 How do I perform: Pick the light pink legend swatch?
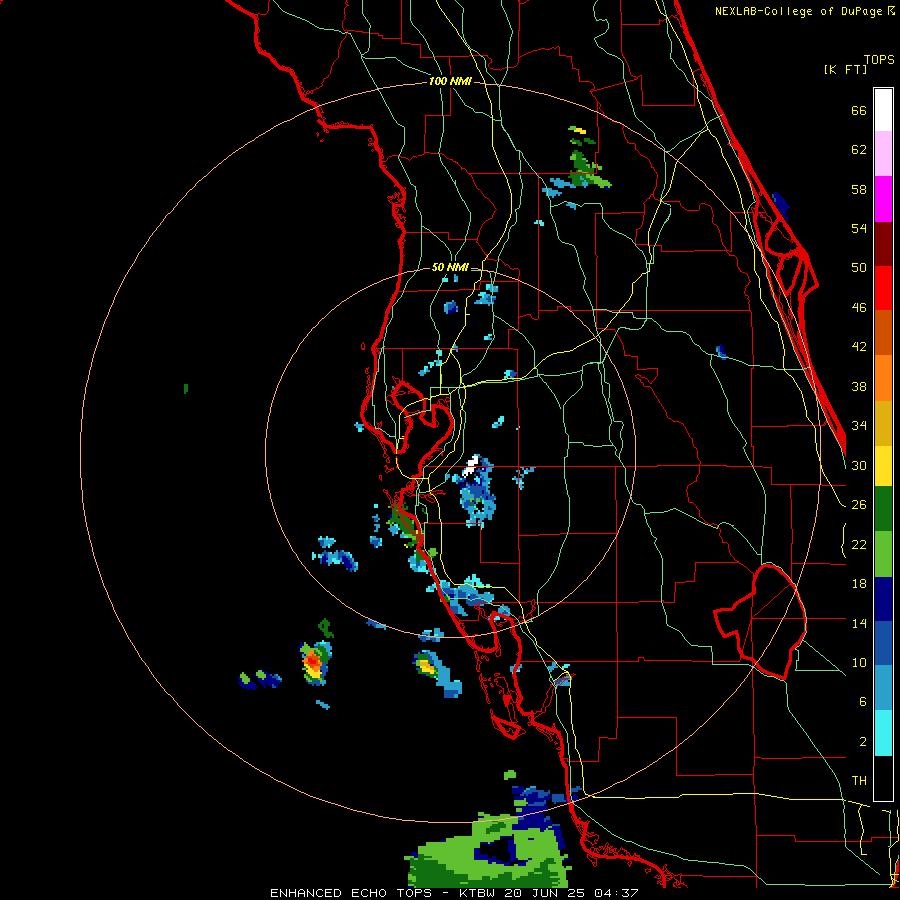click(883, 153)
